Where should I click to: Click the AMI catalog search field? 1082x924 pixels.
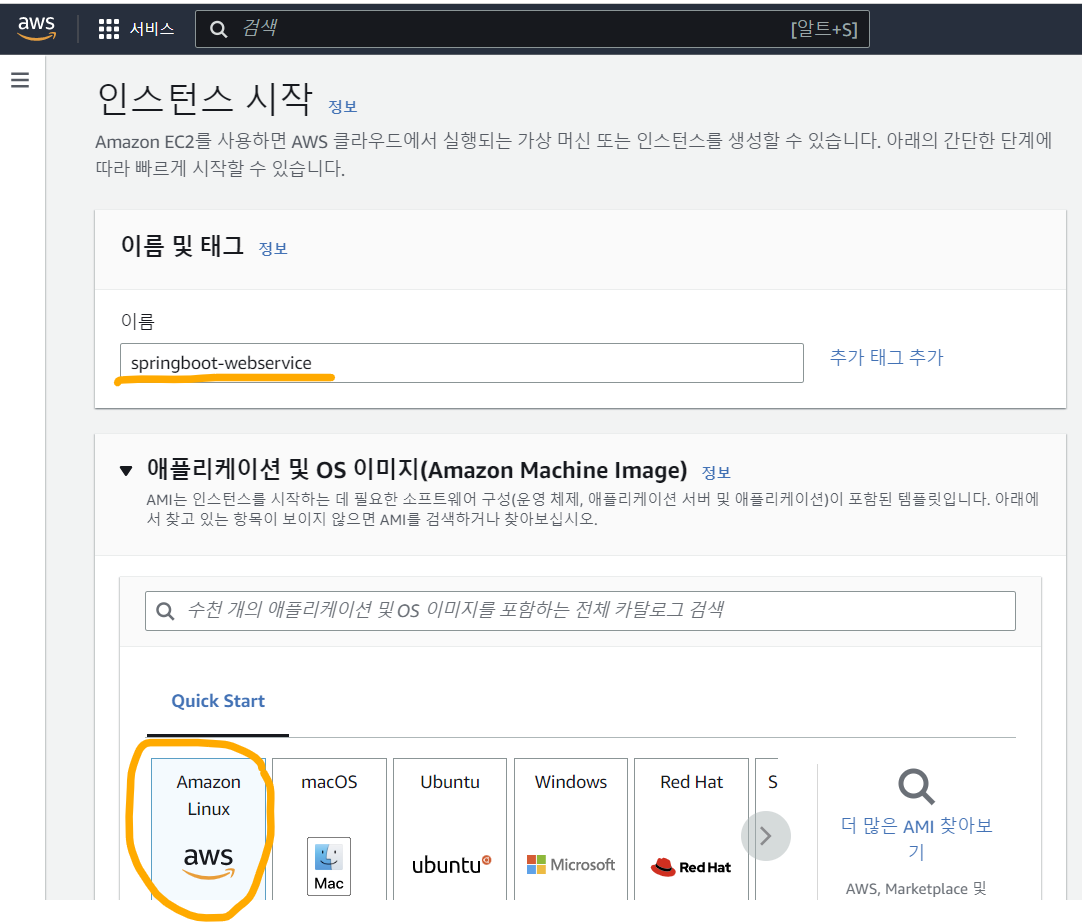[580, 611]
